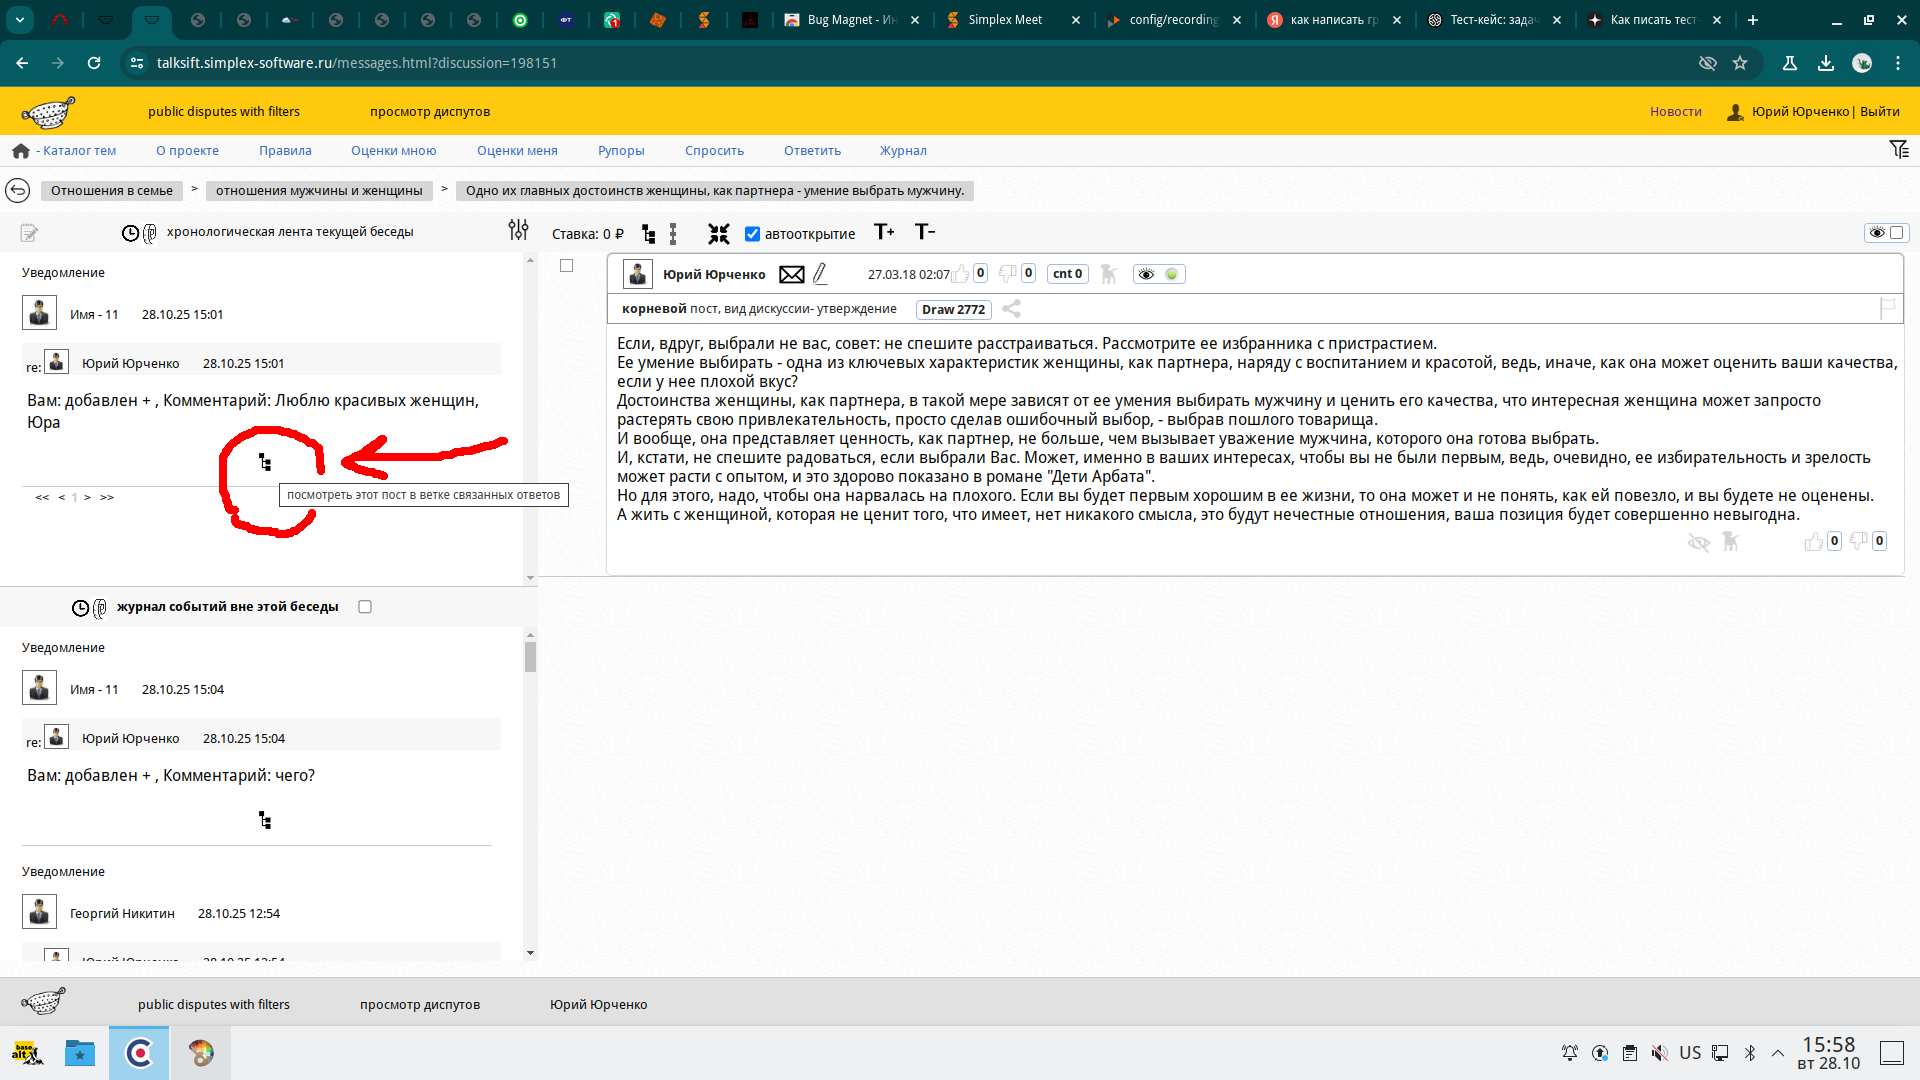The height and width of the screenshot is (1080, 1920).
Task: Click the back arrow circle before breadcrumbs
Action: tap(18, 190)
